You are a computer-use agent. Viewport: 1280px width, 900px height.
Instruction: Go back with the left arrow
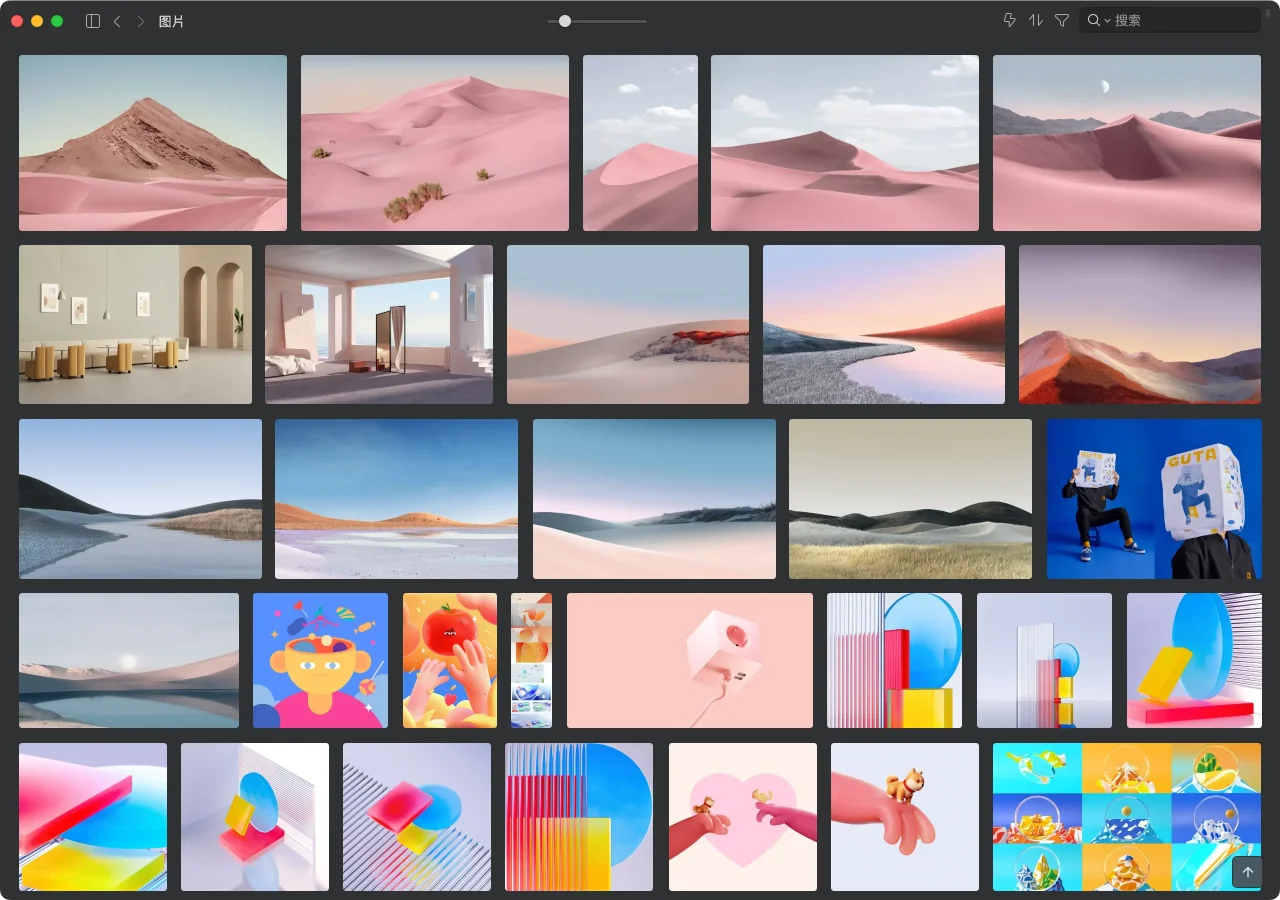pyautogui.click(x=117, y=21)
